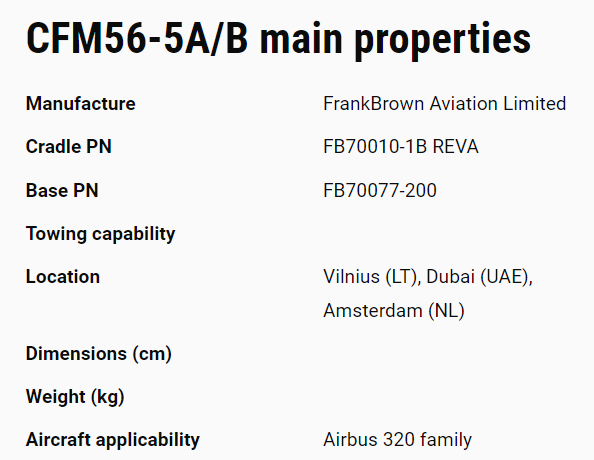Click the Airbus 320 family value
Image resolution: width=594 pixels, height=460 pixels.
click(397, 440)
